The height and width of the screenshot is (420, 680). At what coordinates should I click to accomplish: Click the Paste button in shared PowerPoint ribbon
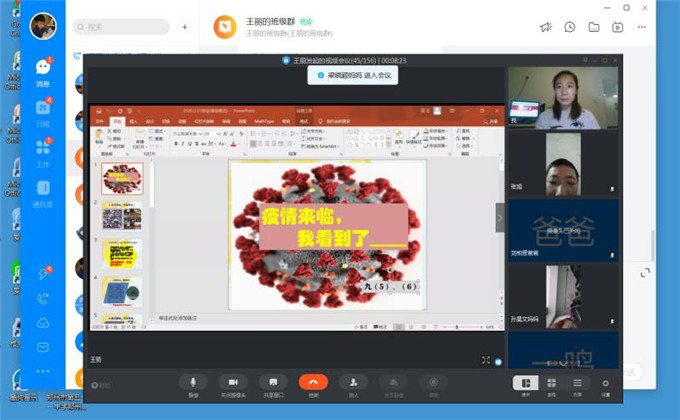[99, 137]
